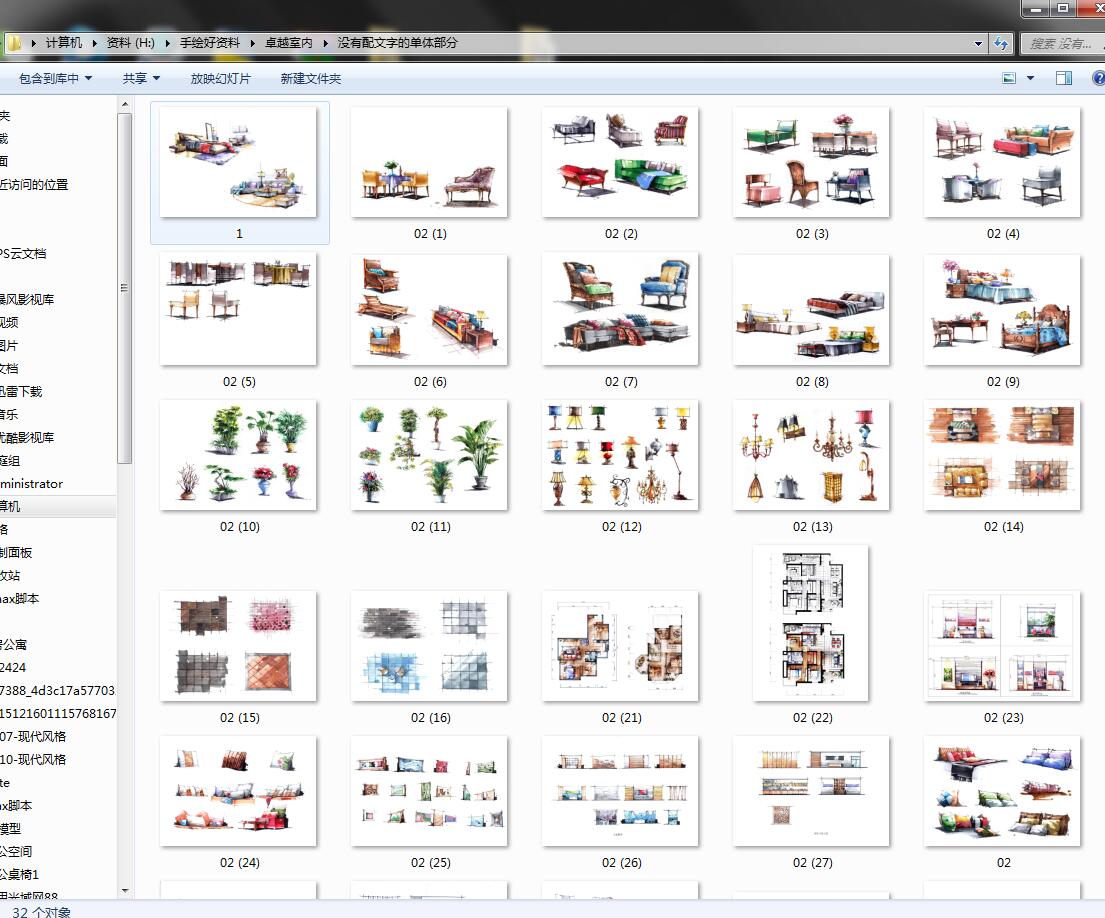Toggle the preview pane icon
The width and height of the screenshot is (1105, 918).
[1064, 78]
